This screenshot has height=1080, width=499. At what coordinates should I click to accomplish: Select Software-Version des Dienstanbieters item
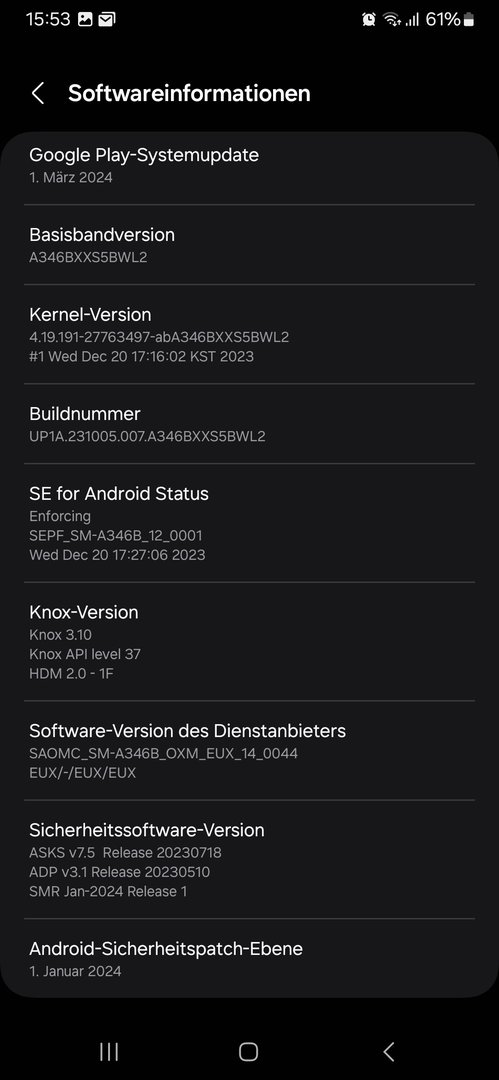click(250, 750)
